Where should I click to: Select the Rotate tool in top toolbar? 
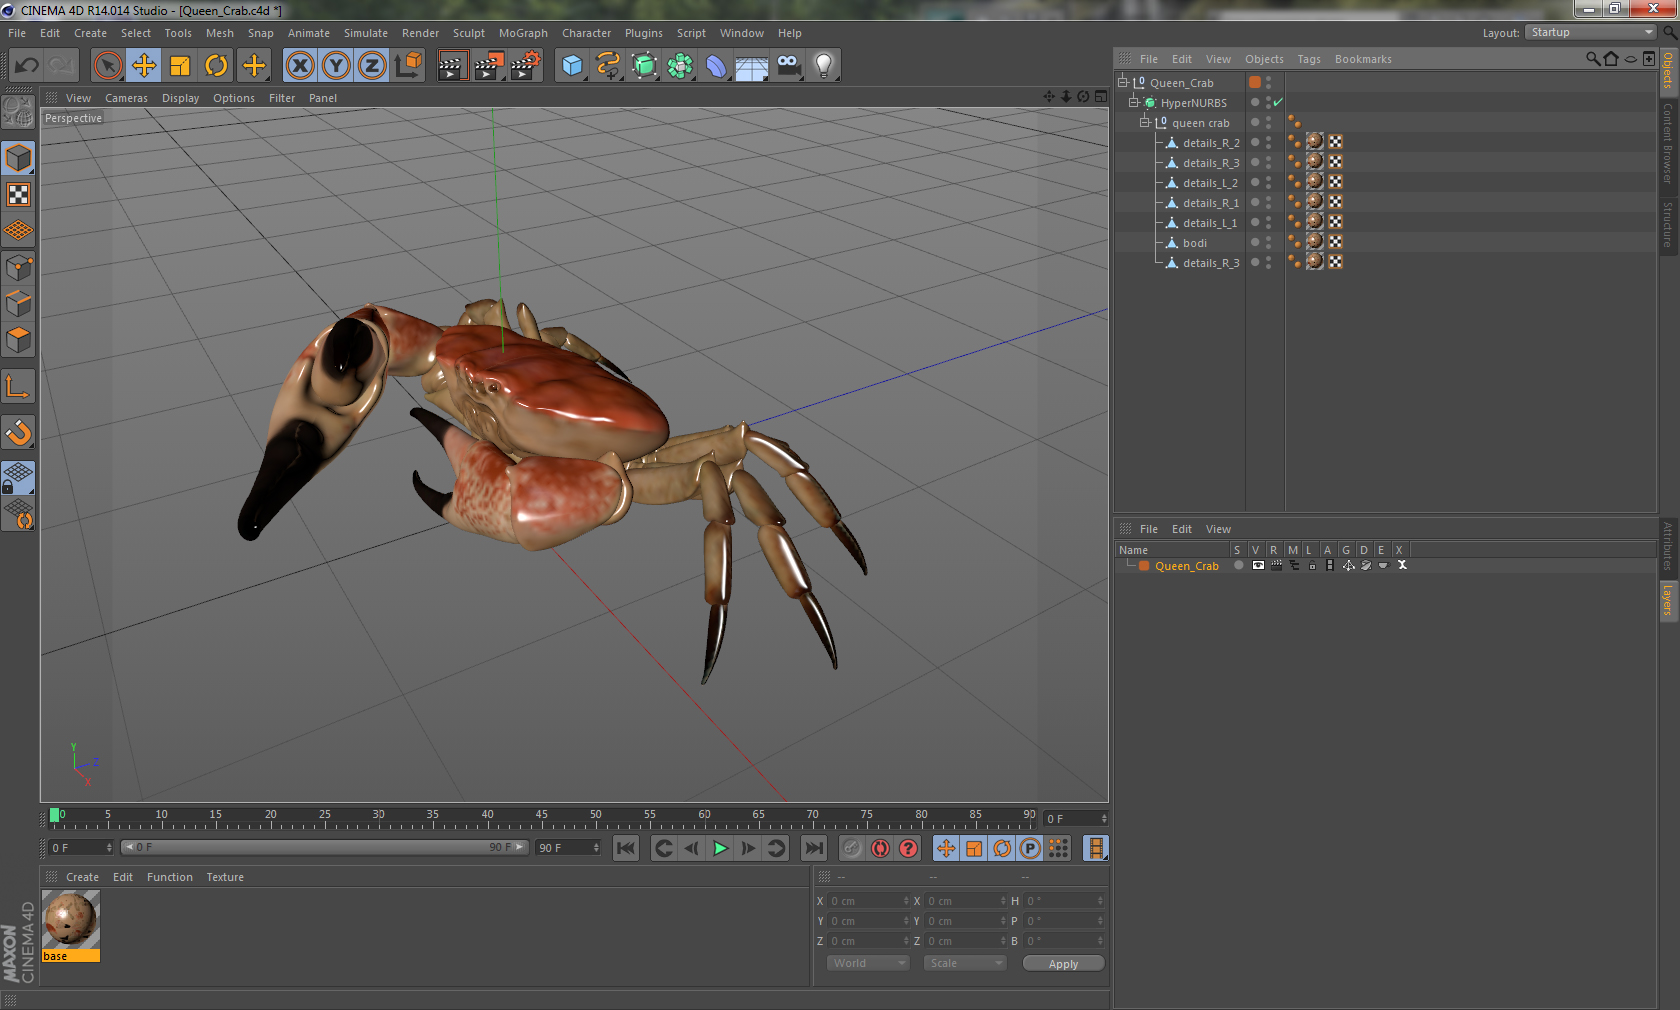pos(216,66)
